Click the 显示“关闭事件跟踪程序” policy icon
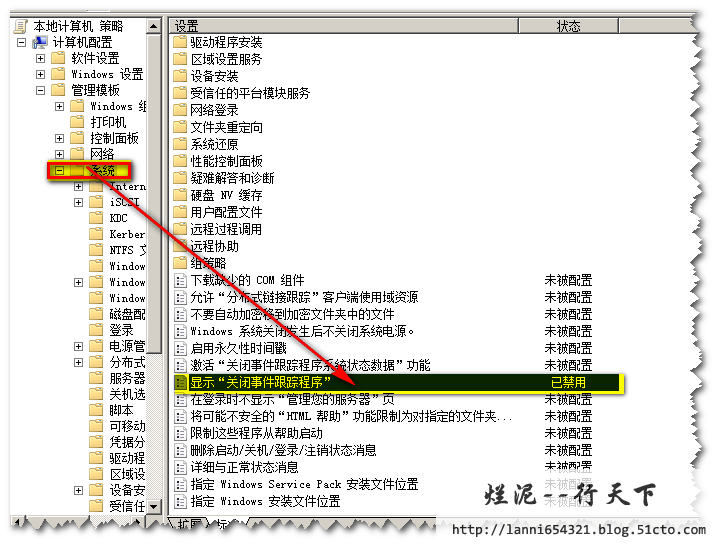Viewport: 719px width, 547px height. click(181, 382)
